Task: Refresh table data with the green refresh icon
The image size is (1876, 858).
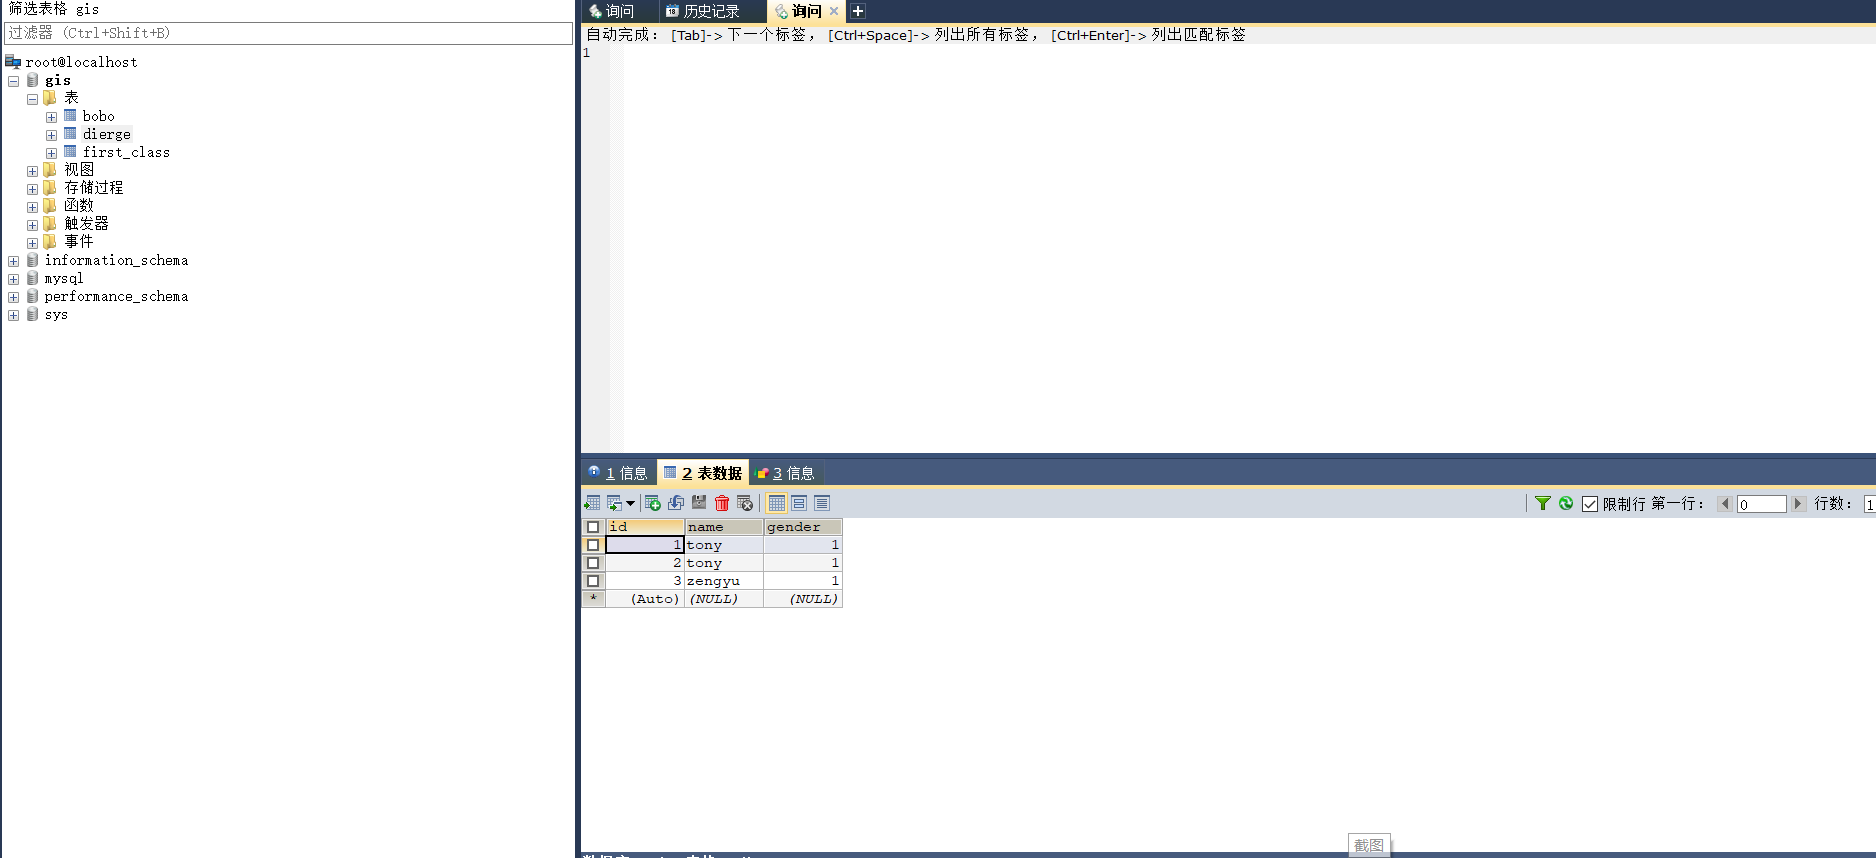Action: (1566, 503)
